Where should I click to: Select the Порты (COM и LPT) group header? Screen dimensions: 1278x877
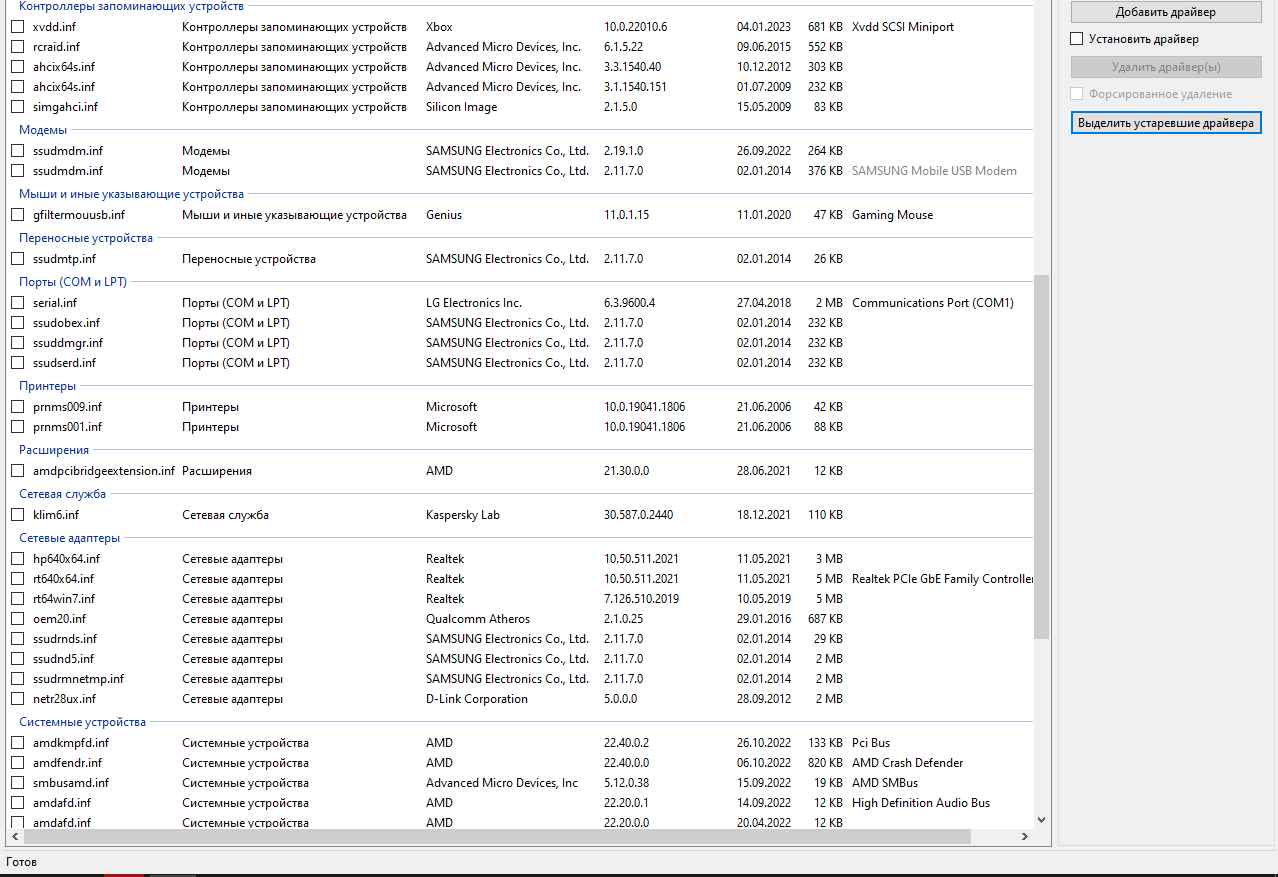[73, 282]
